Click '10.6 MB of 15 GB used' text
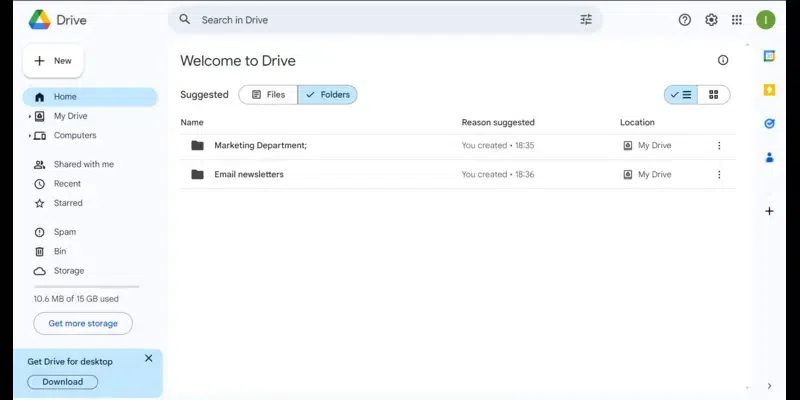The width and height of the screenshot is (800, 400). (x=76, y=299)
